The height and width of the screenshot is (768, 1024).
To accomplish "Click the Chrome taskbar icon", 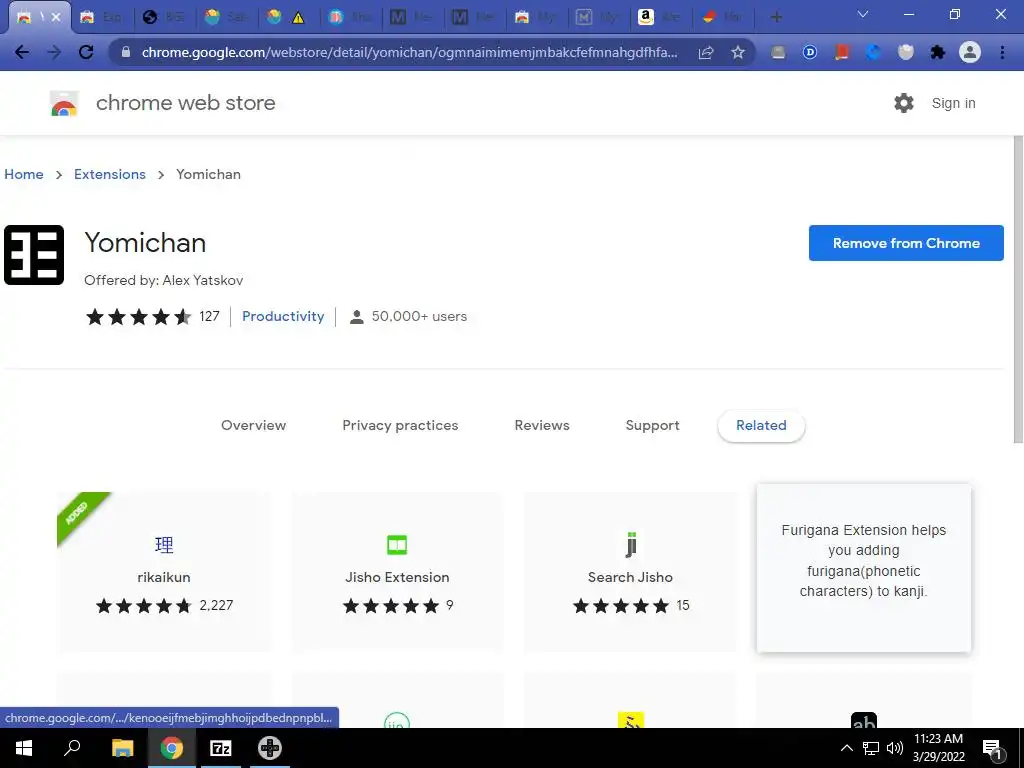I will [x=172, y=748].
